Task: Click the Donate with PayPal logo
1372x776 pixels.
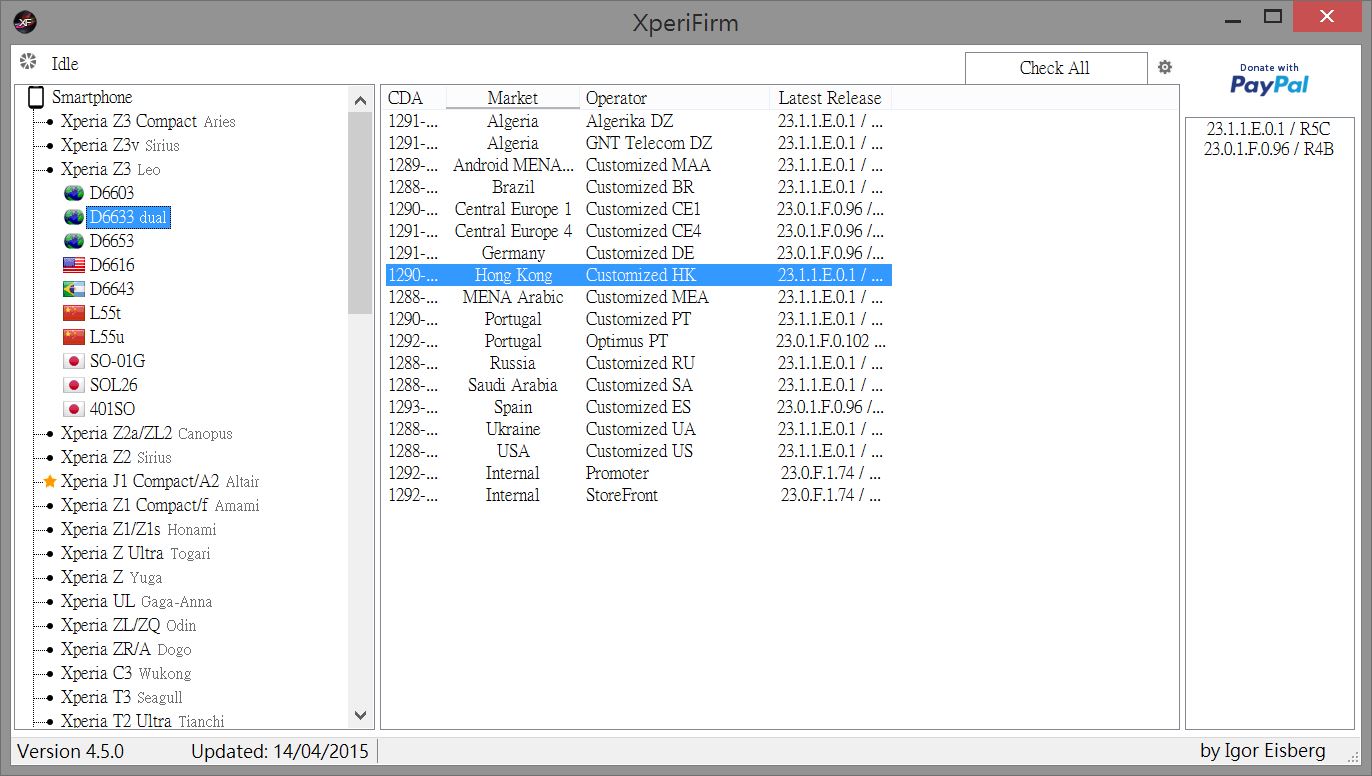Action: (1269, 79)
